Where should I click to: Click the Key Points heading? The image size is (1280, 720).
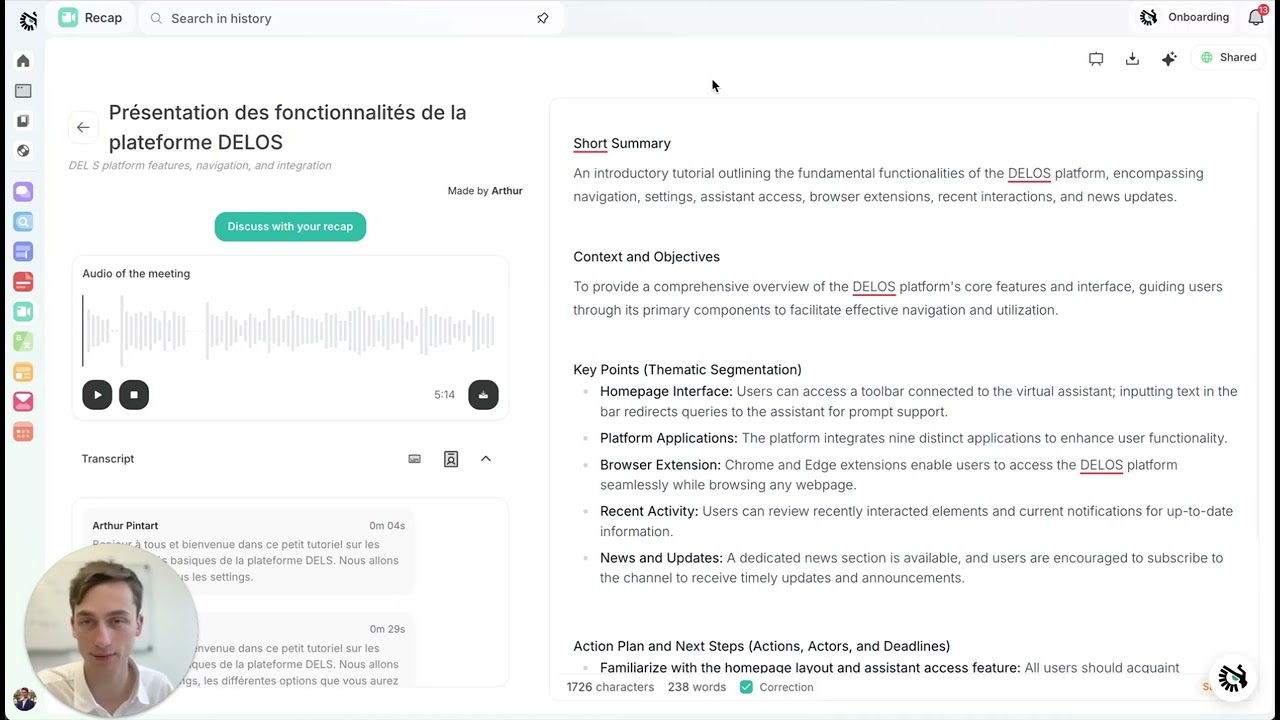(687, 370)
